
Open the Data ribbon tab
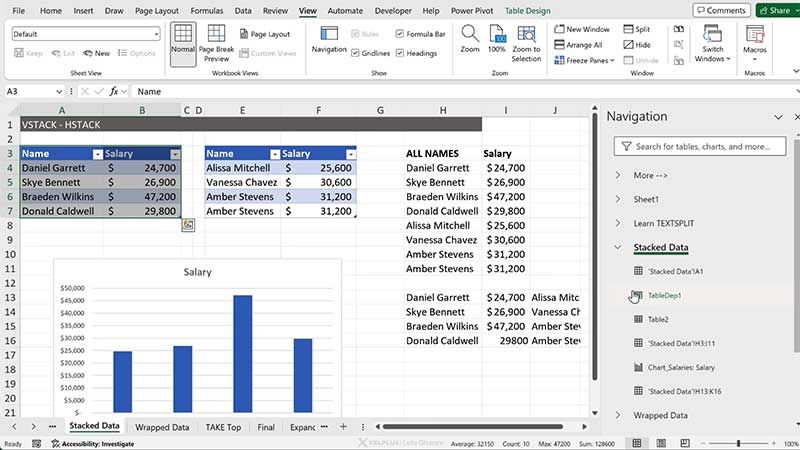[243, 10]
